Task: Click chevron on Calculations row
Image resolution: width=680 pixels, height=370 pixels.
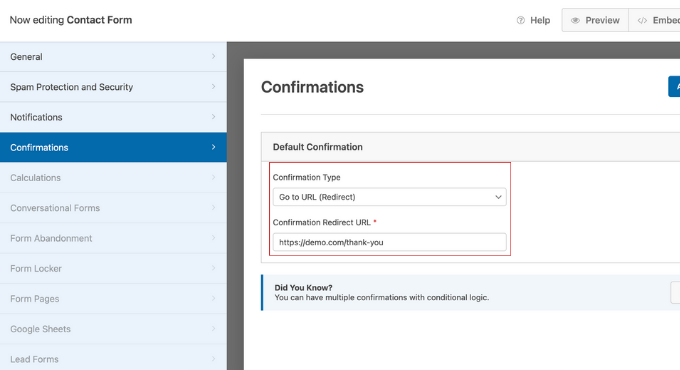Action: tap(213, 177)
